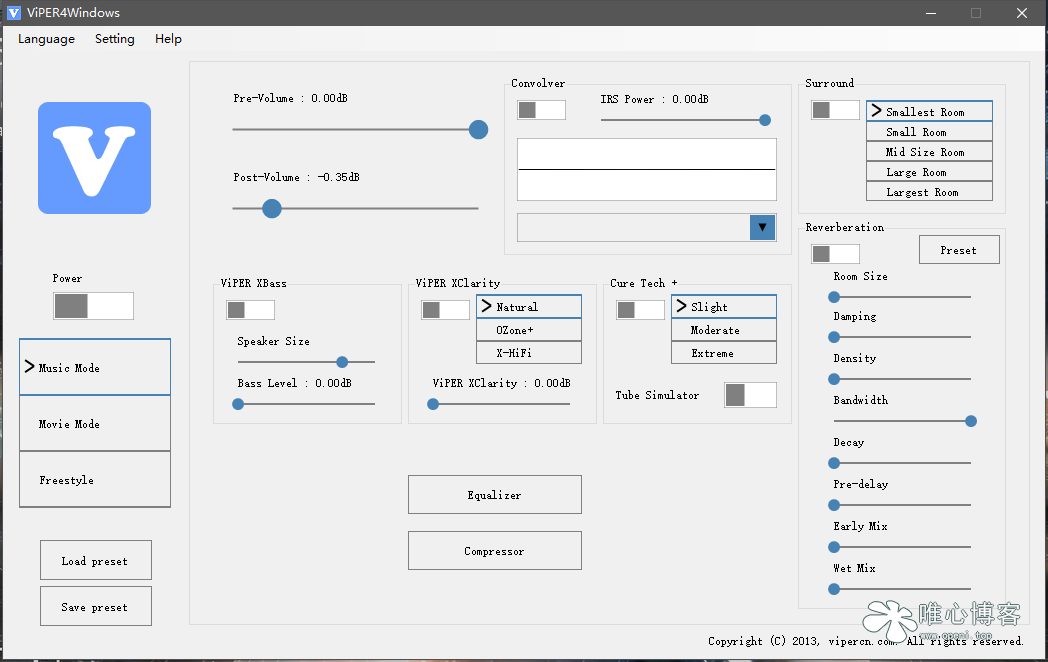This screenshot has height=662, width=1048.
Task: Open the Convolver impulse response dropdown arrow
Action: tap(763, 227)
